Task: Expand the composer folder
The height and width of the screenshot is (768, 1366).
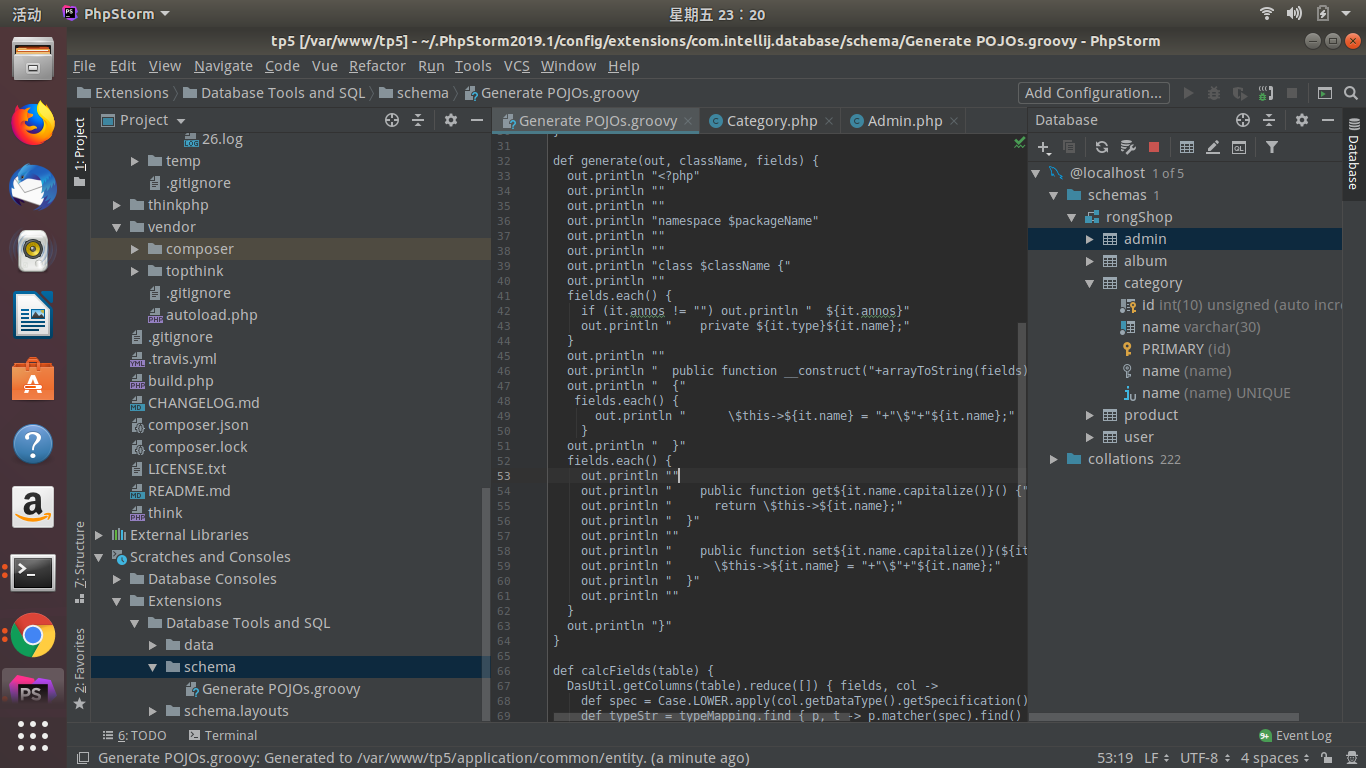Action: tap(136, 249)
